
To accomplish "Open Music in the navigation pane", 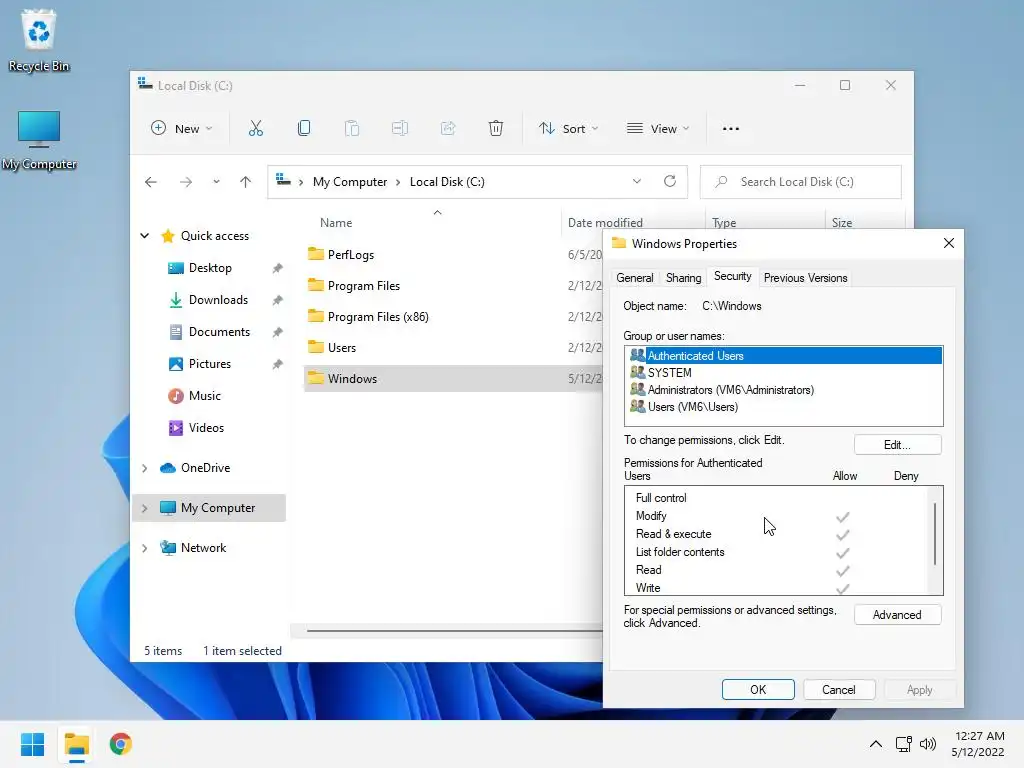I will 204,396.
